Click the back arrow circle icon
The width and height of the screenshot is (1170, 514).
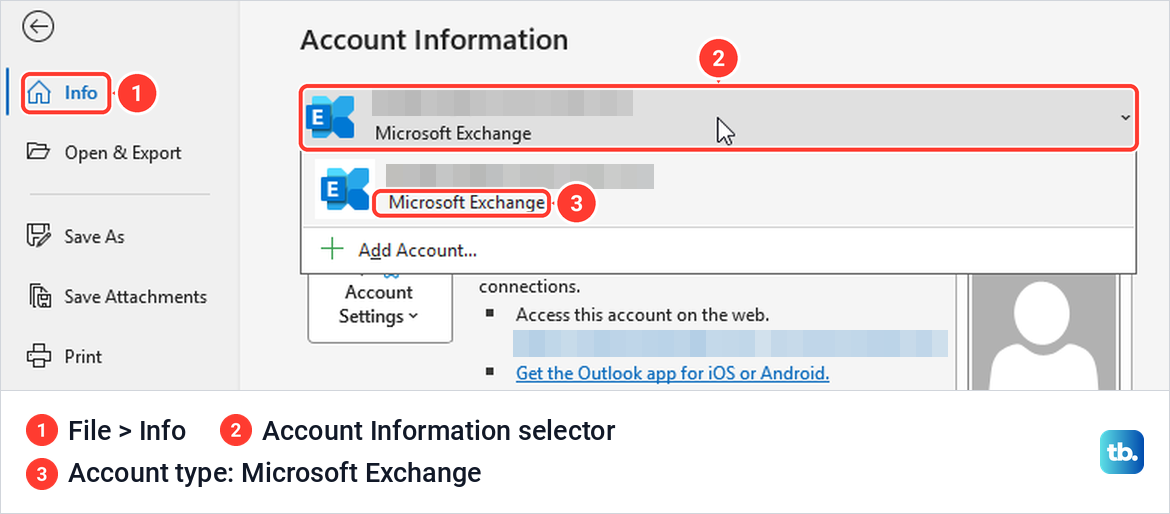point(37,28)
